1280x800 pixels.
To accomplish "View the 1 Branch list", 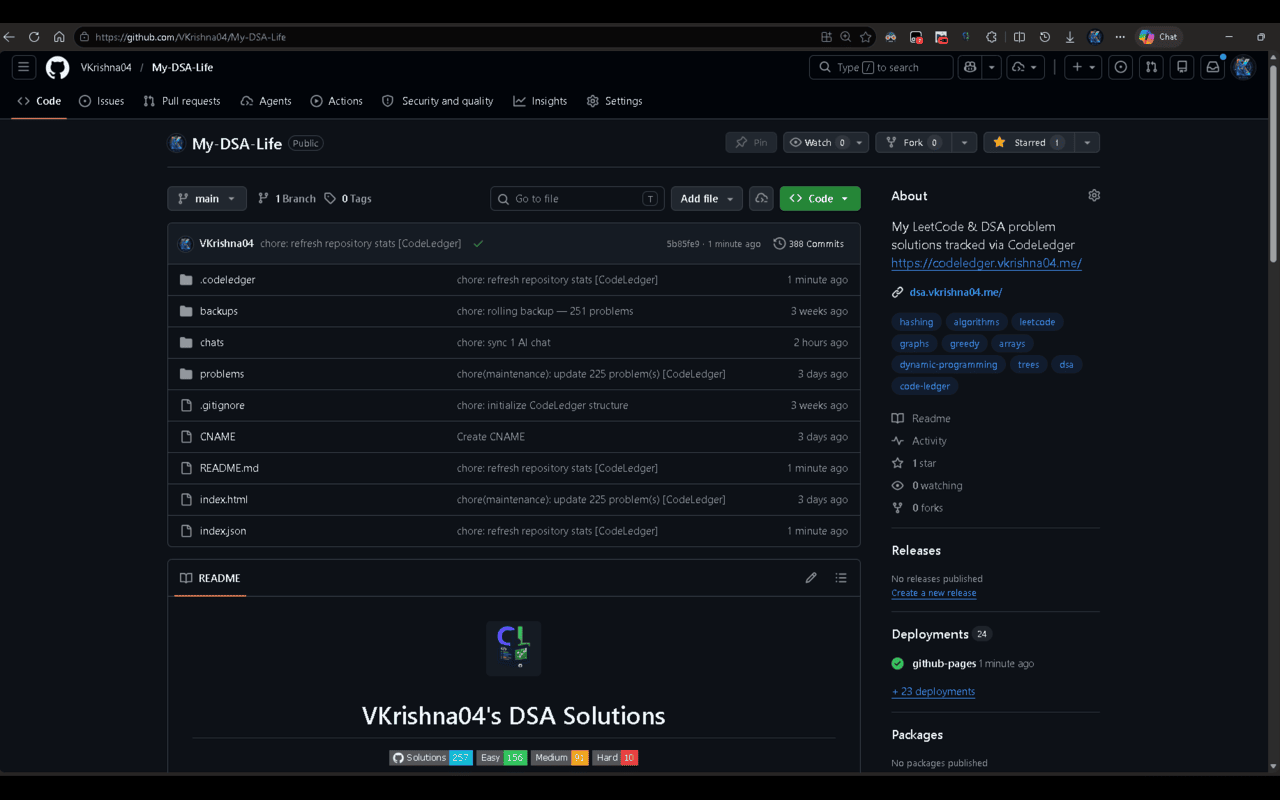I will pyautogui.click(x=287, y=198).
